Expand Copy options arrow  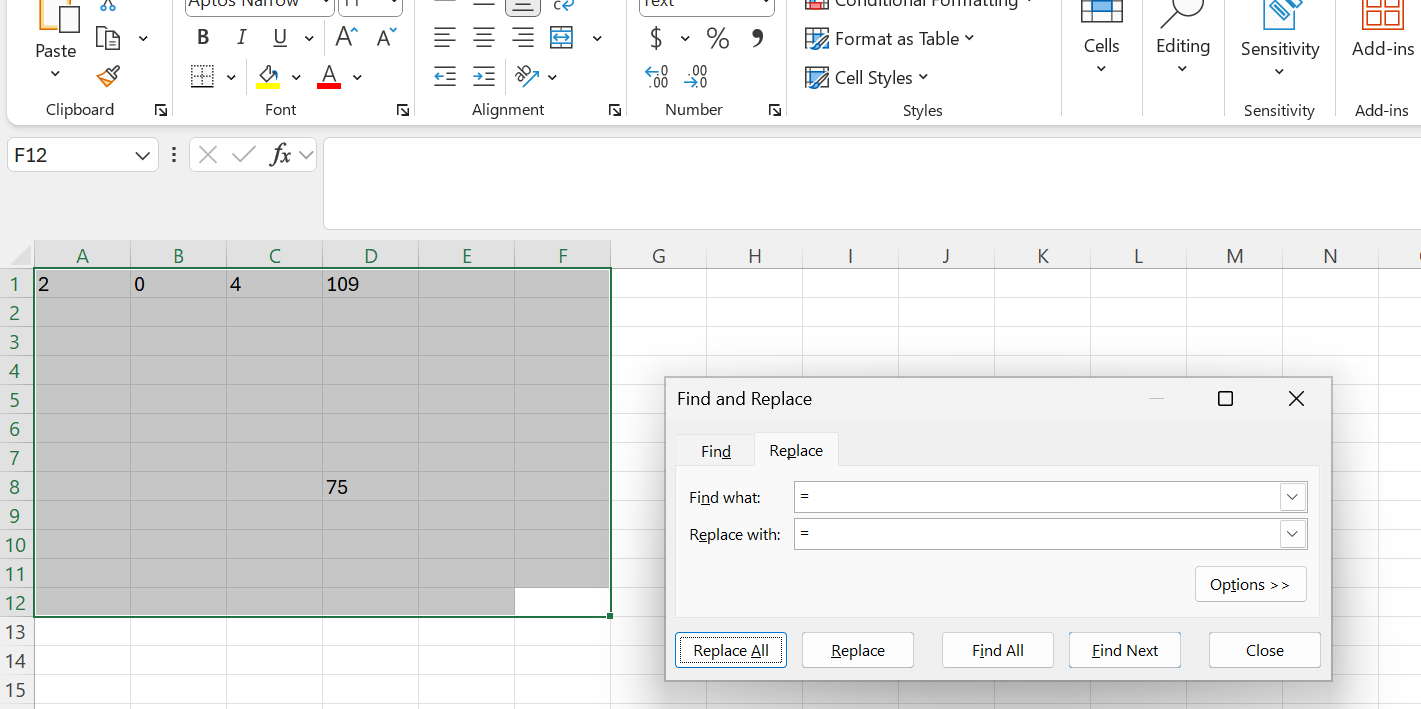(x=143, y=38)
